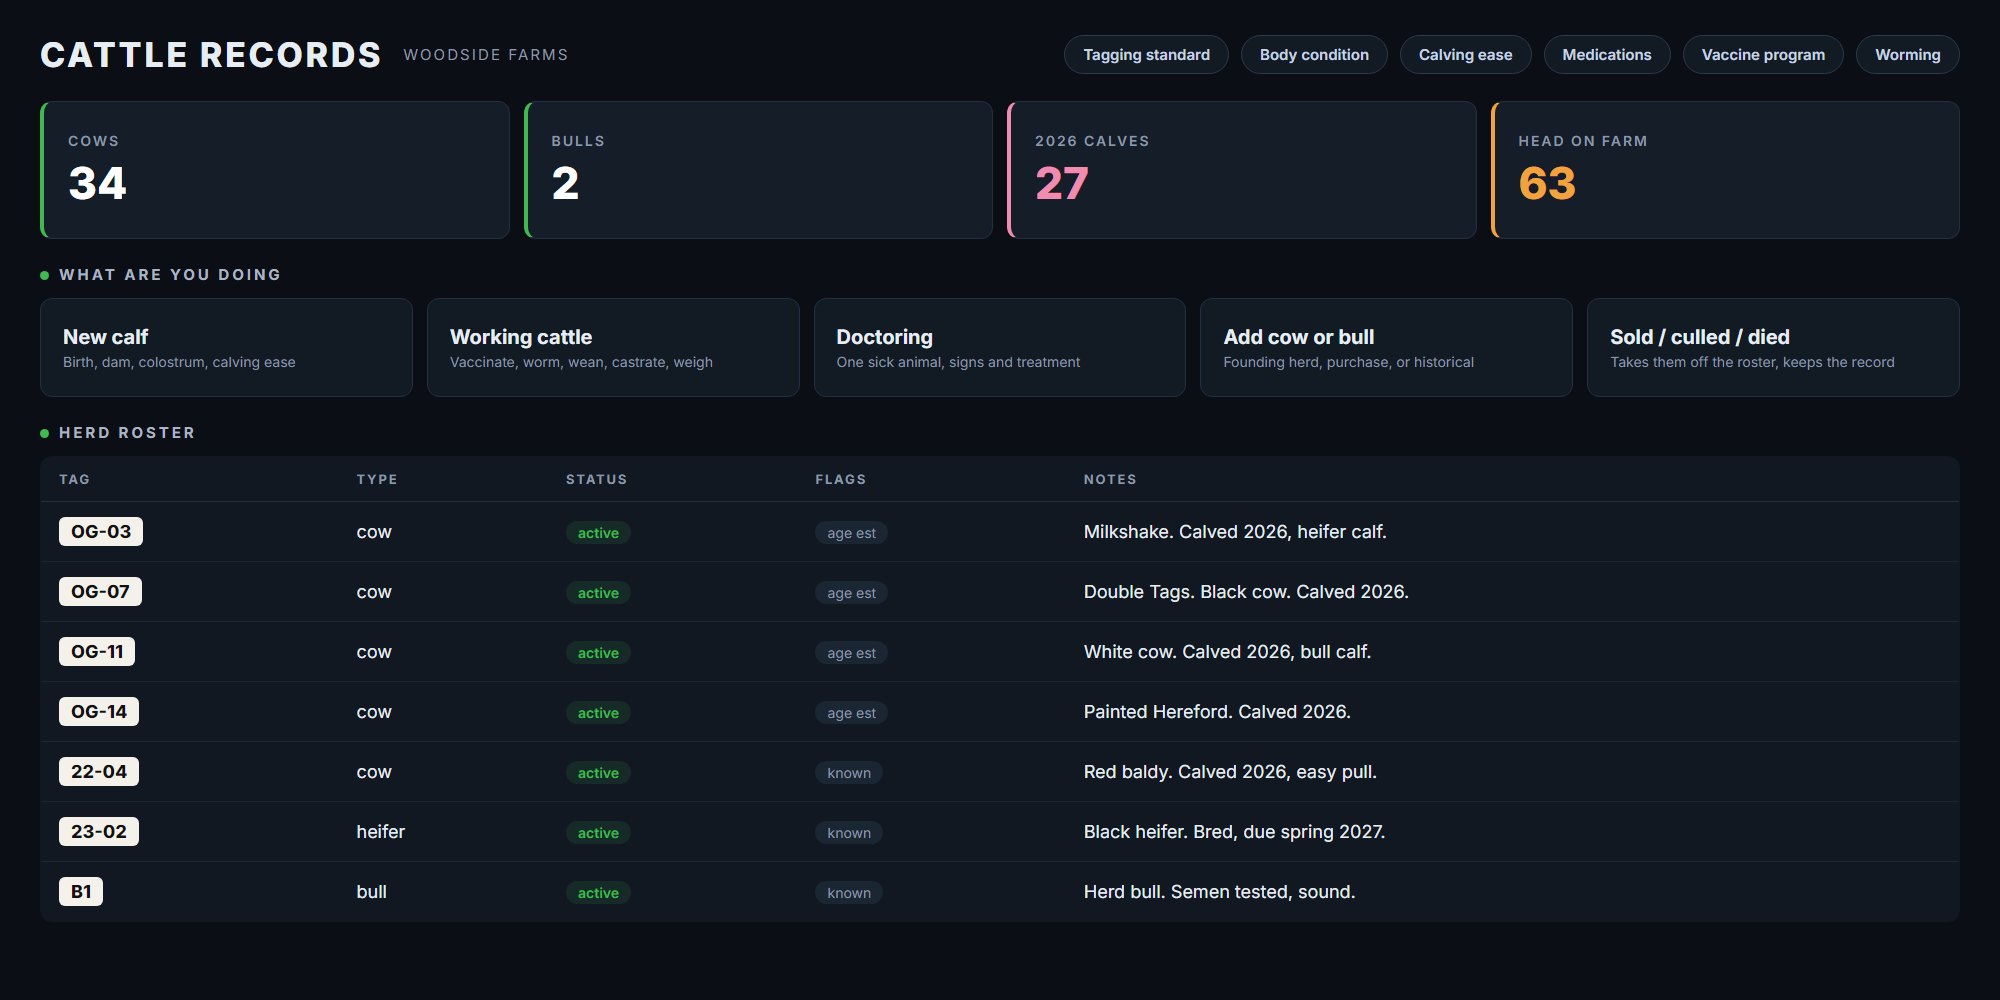This screenshot has width=2000, height=1000.
Task: Open tag OG-07 in the roster
Action: (x=100, y=591)
